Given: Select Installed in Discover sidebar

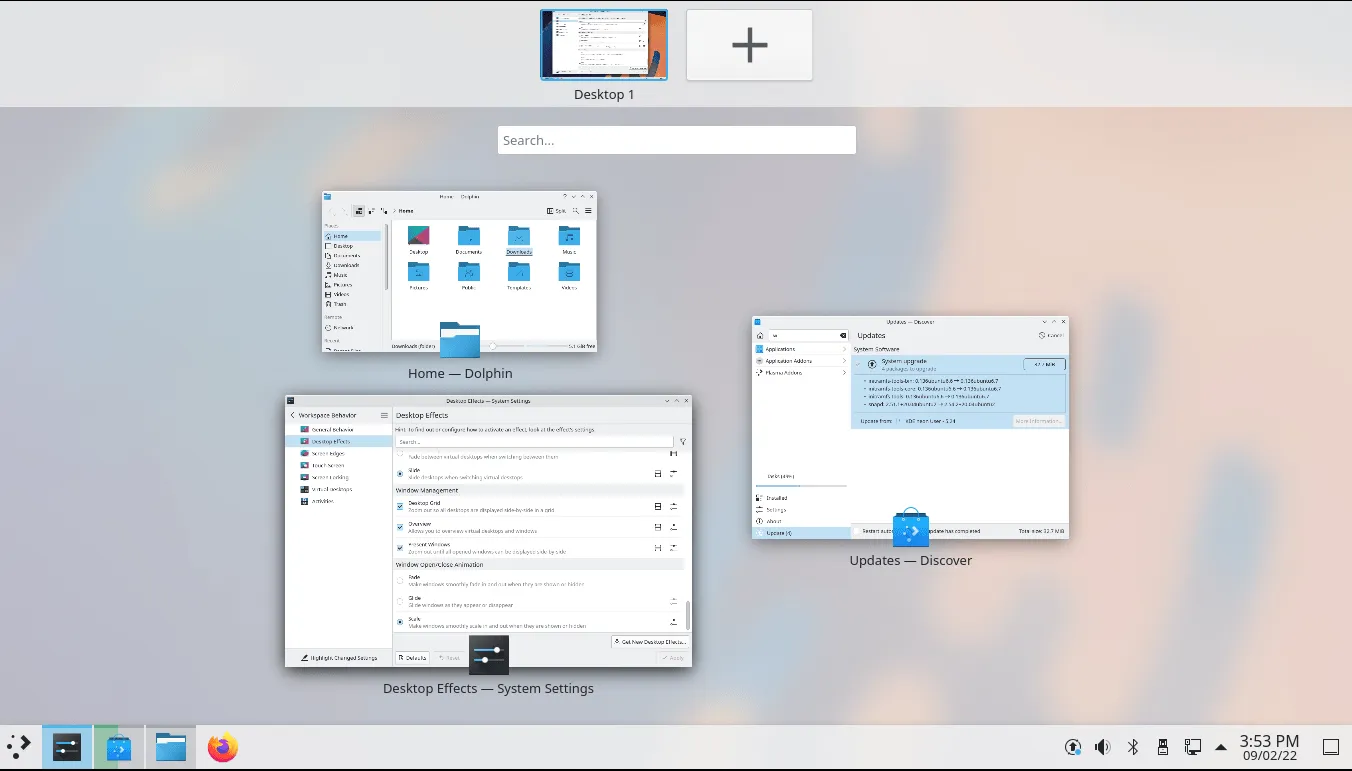Looking at the screenshot, I should [x=777, y=497].
